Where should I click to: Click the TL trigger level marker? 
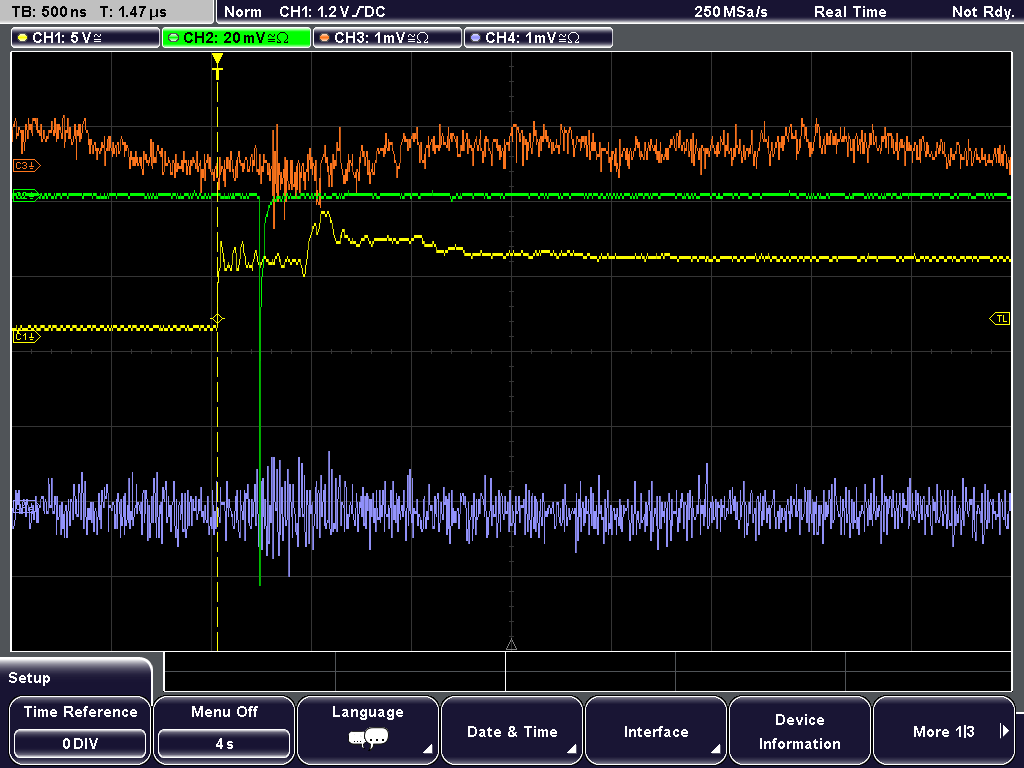(1000, 319)
